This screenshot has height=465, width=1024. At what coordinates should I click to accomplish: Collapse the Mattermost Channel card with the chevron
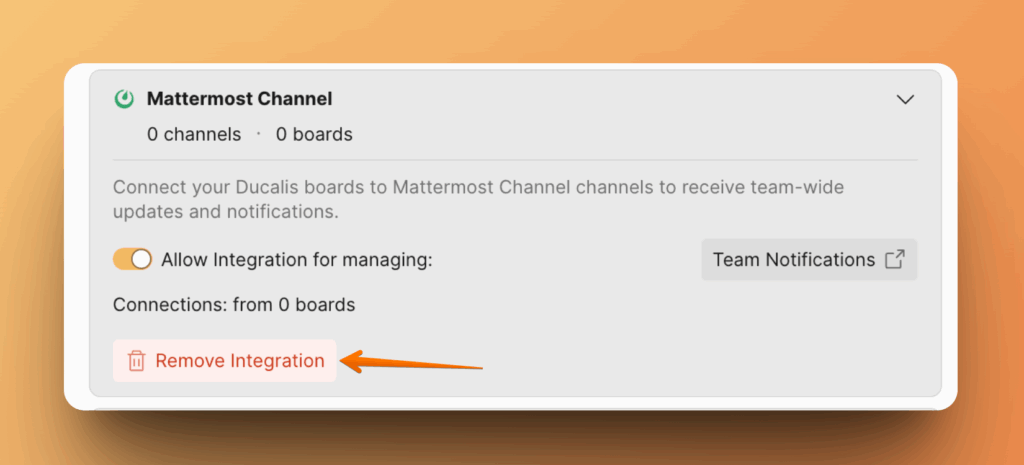coord(905,99)
